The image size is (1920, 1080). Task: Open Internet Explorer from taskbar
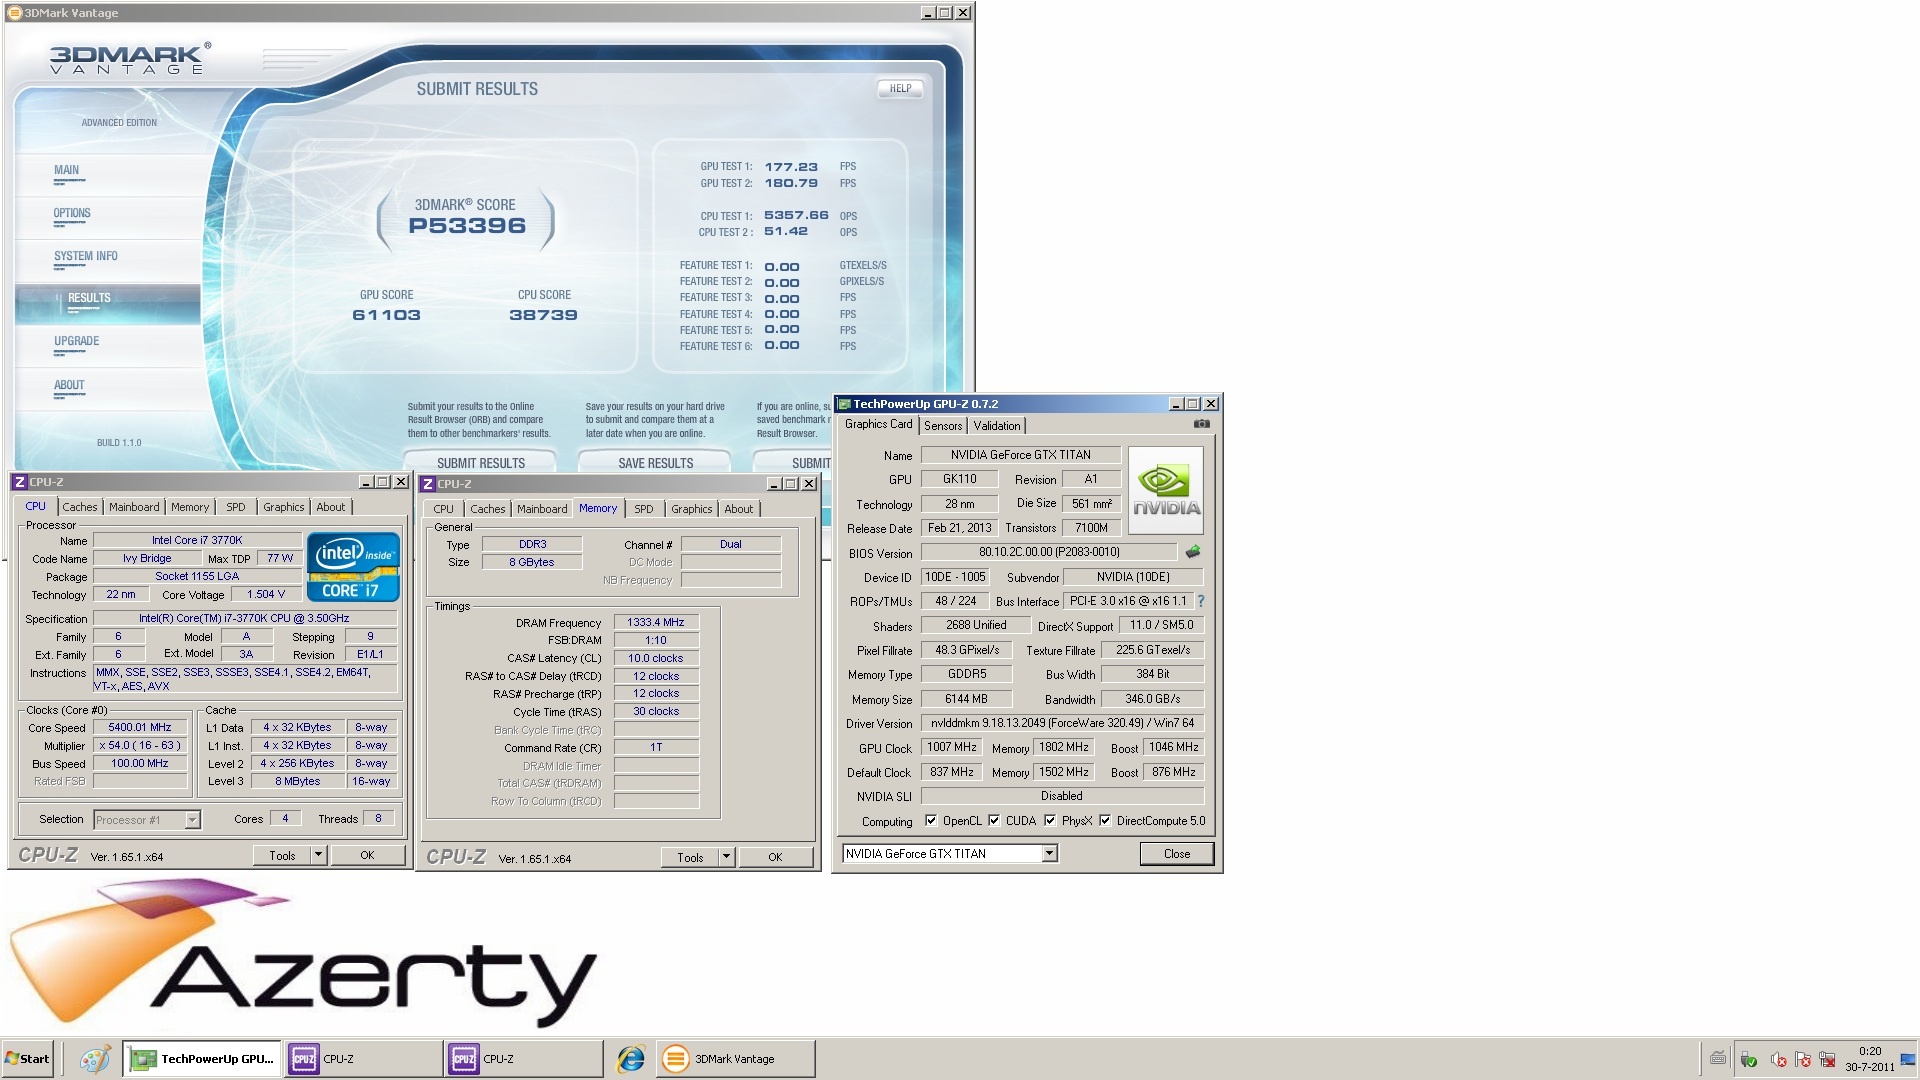tap(631, 1059)
